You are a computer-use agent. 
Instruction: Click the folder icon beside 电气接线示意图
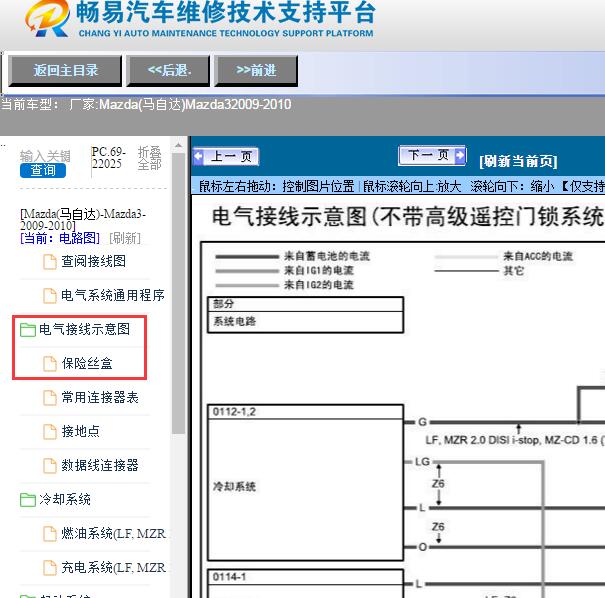[x=27, y=330]
